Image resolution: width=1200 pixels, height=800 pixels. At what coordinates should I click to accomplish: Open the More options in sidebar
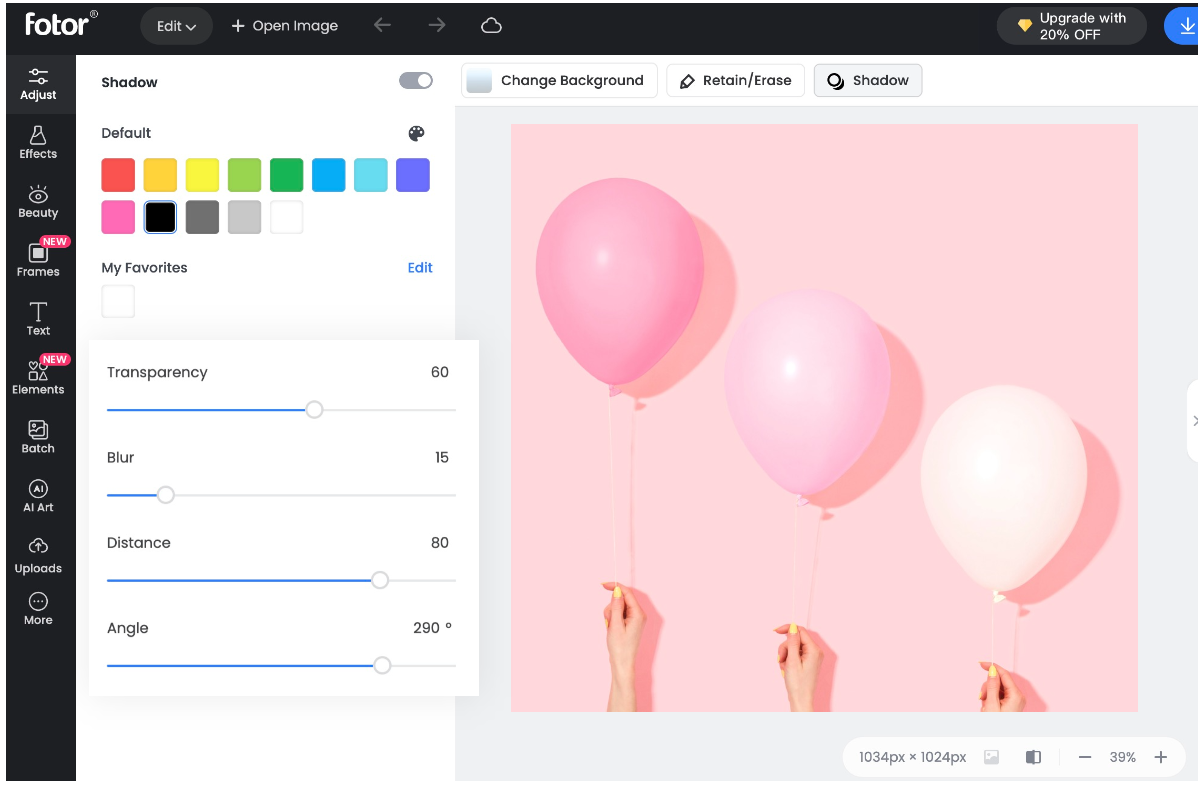pos(38,608)
